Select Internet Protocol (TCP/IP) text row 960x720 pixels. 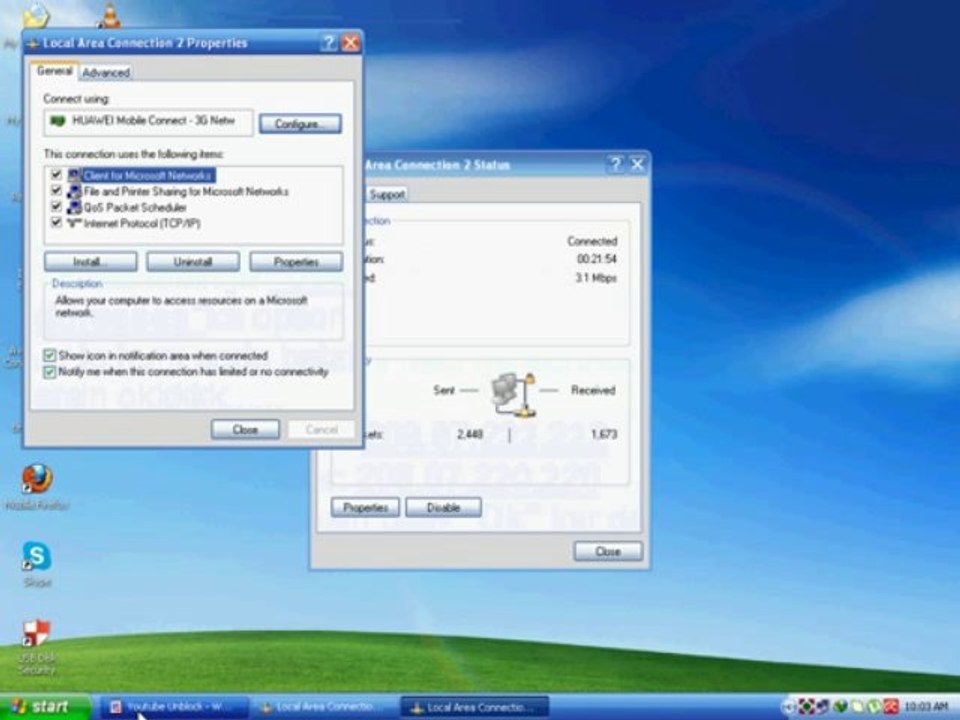[142, 223]
